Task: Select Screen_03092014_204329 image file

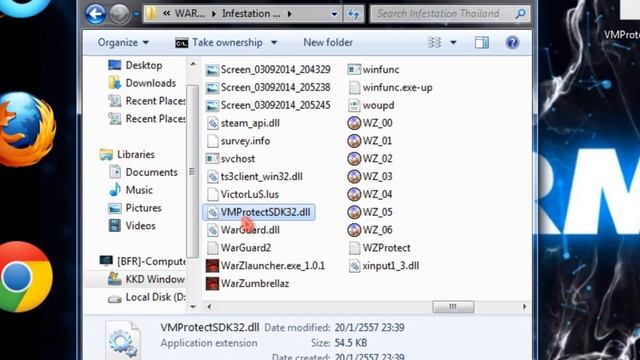Action: click(x=268, y=70)
